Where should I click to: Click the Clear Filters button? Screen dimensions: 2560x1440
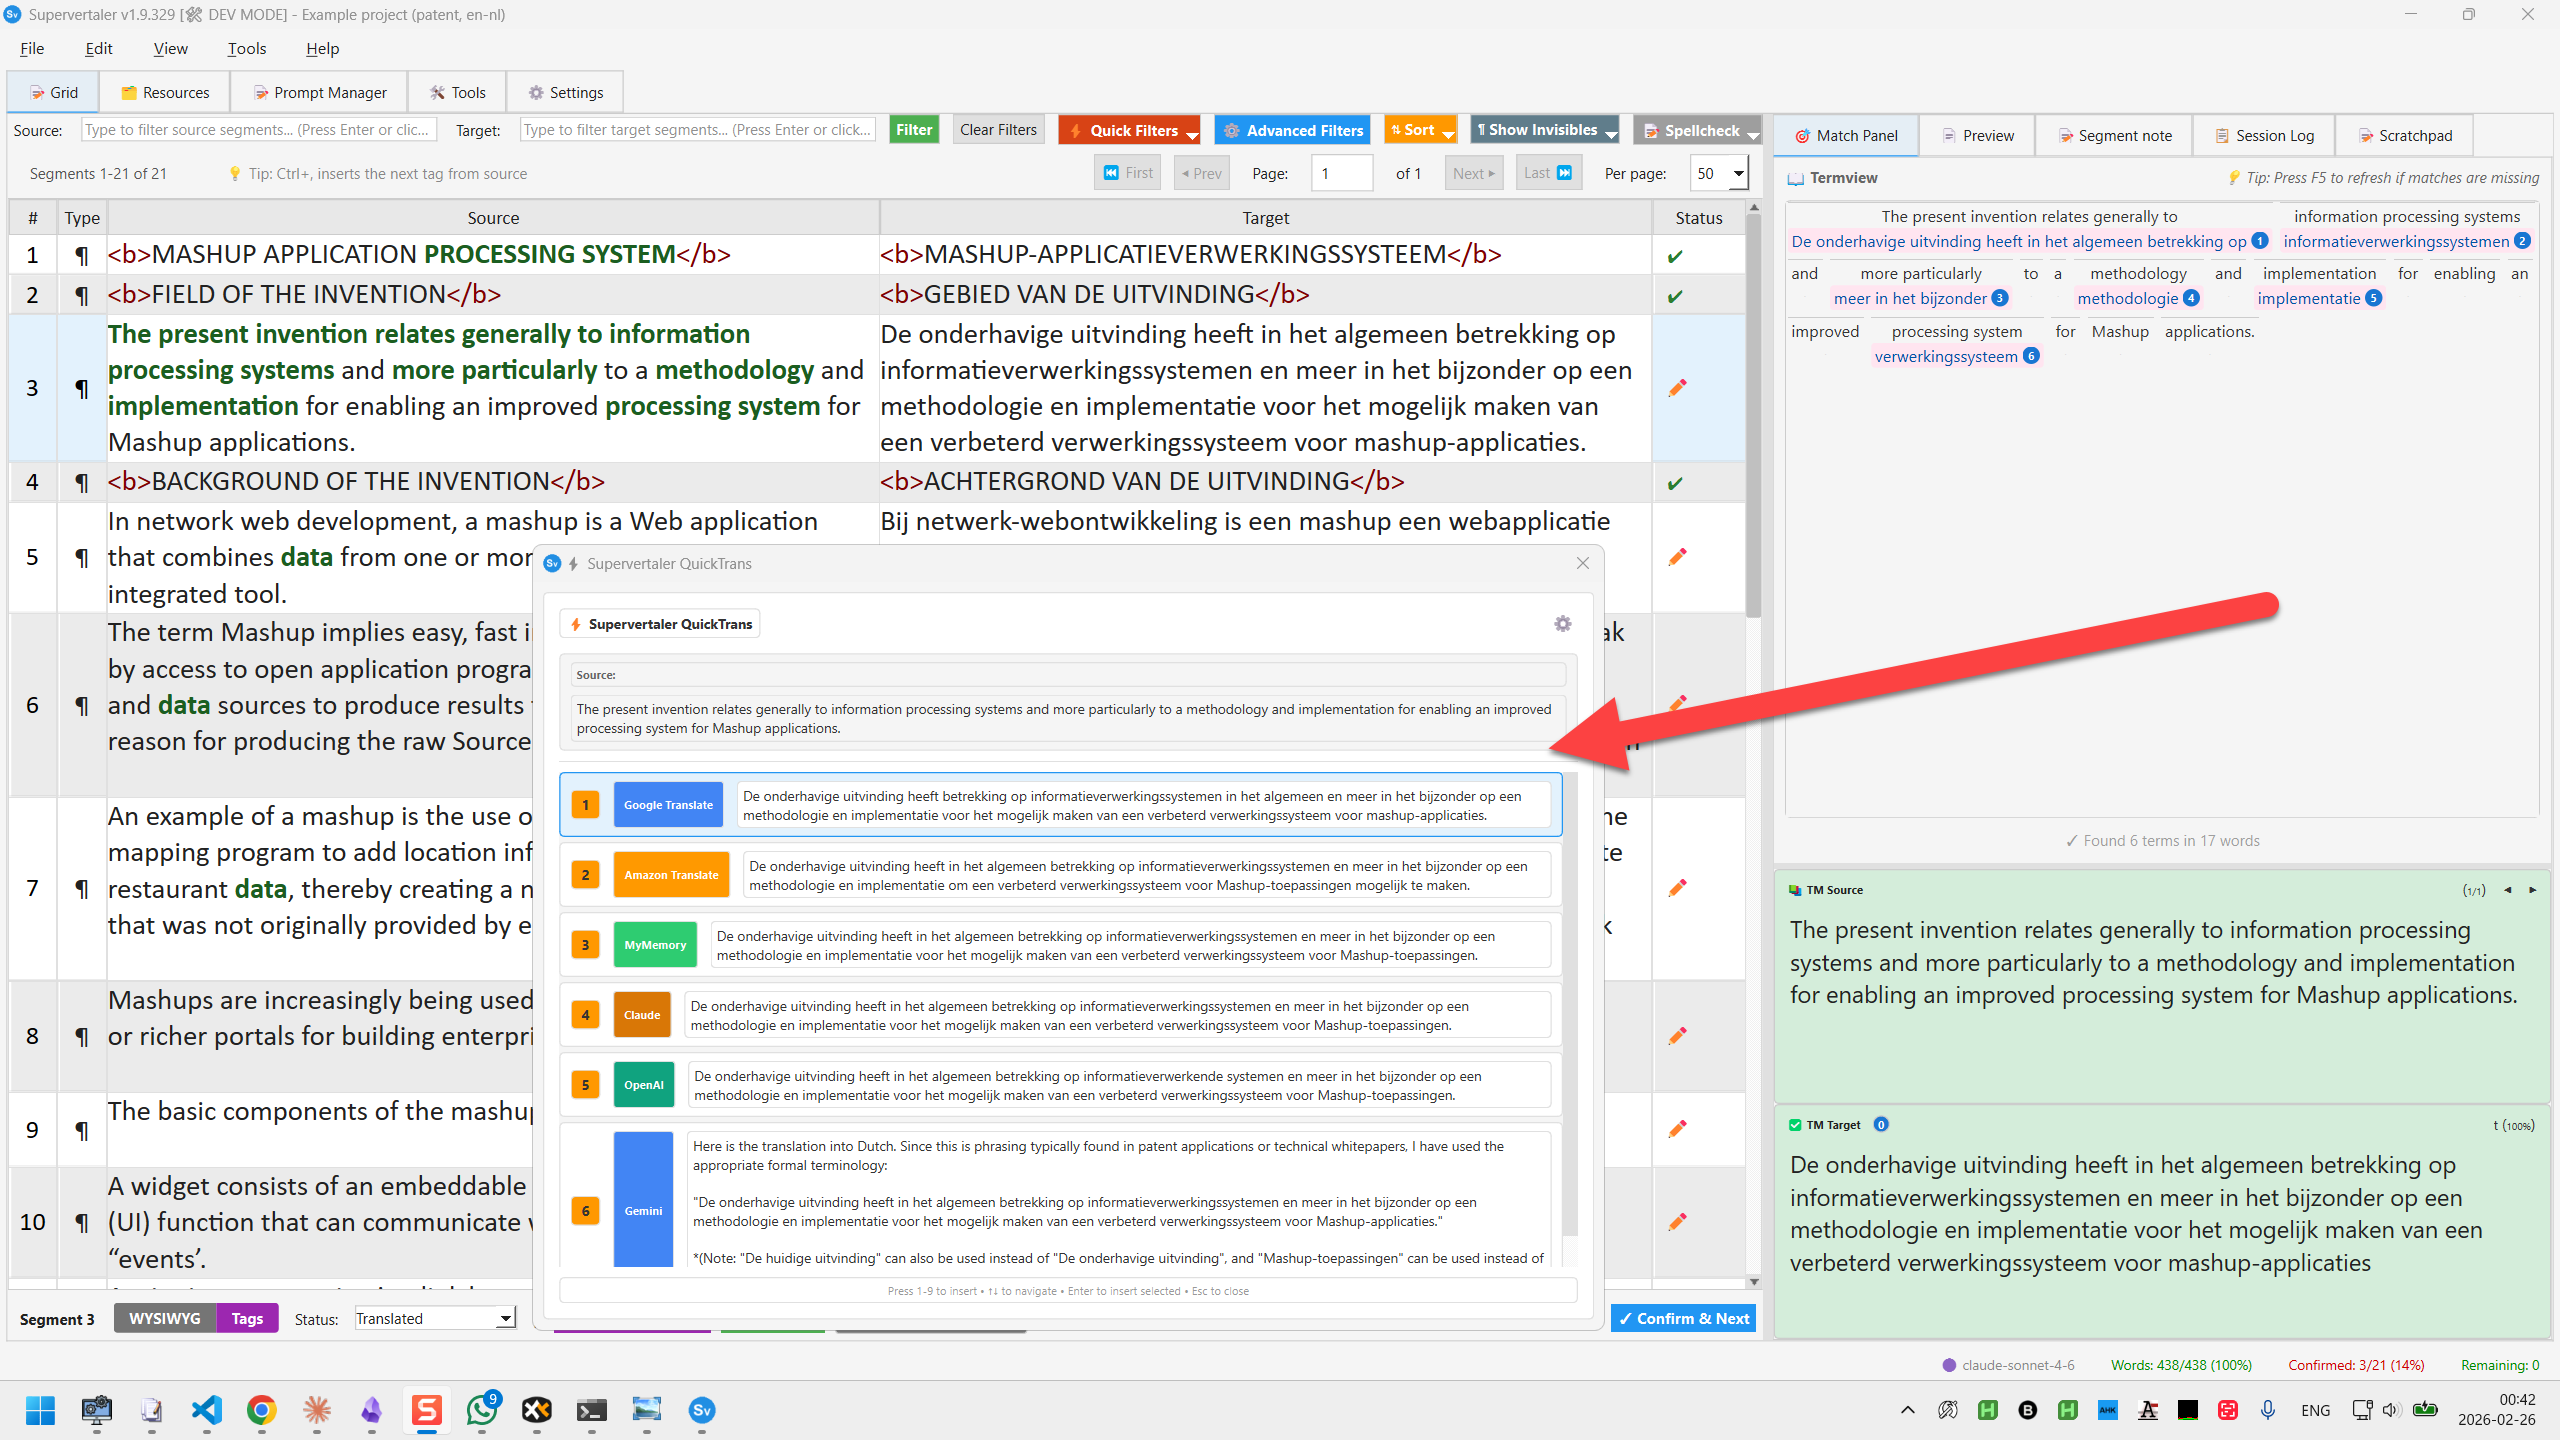997,130
